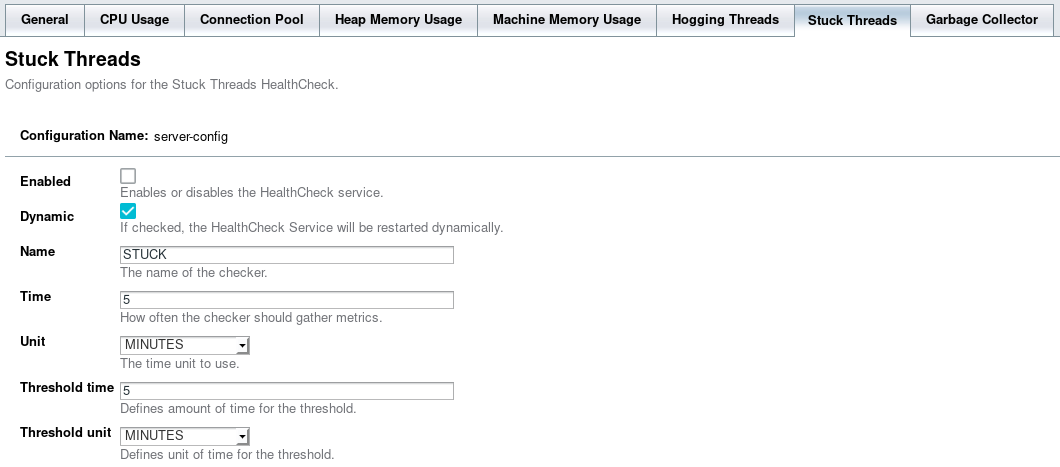Click 'Defines amount of time for the threshold.' text
Viewport: 1060px width, 467px height.
click(238, 409)
